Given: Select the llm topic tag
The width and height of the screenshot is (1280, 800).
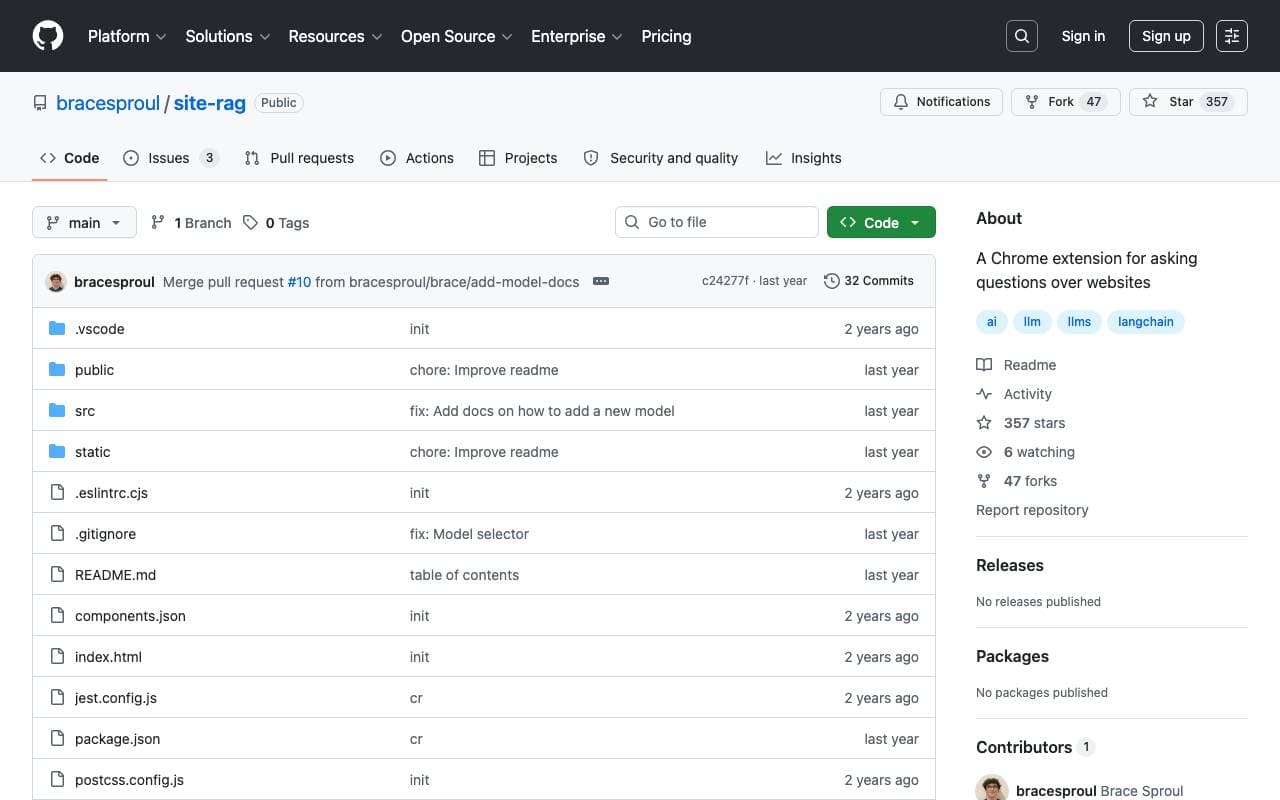Looking at the screenshot, I should click(1032, 322).
